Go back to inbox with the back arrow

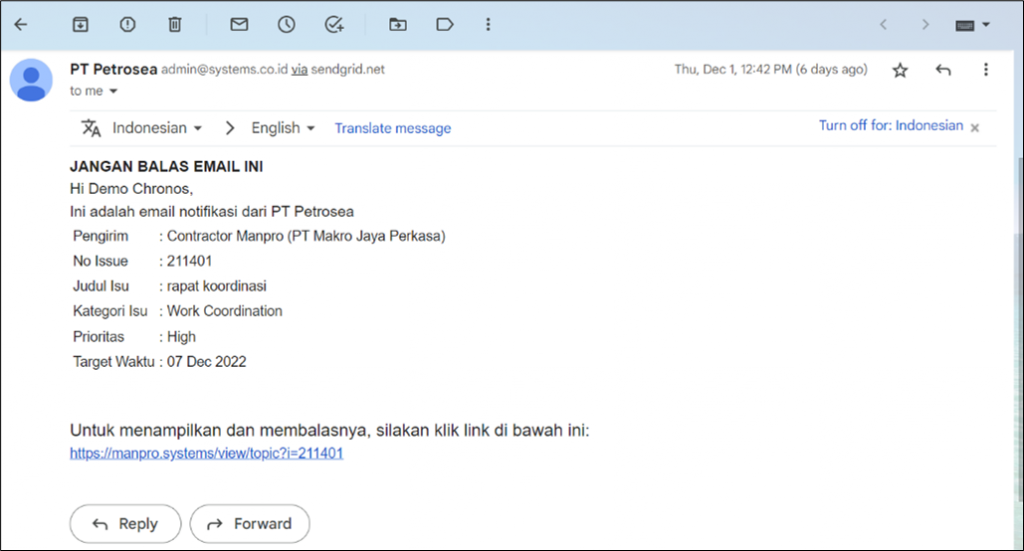(x=21, y=25)
